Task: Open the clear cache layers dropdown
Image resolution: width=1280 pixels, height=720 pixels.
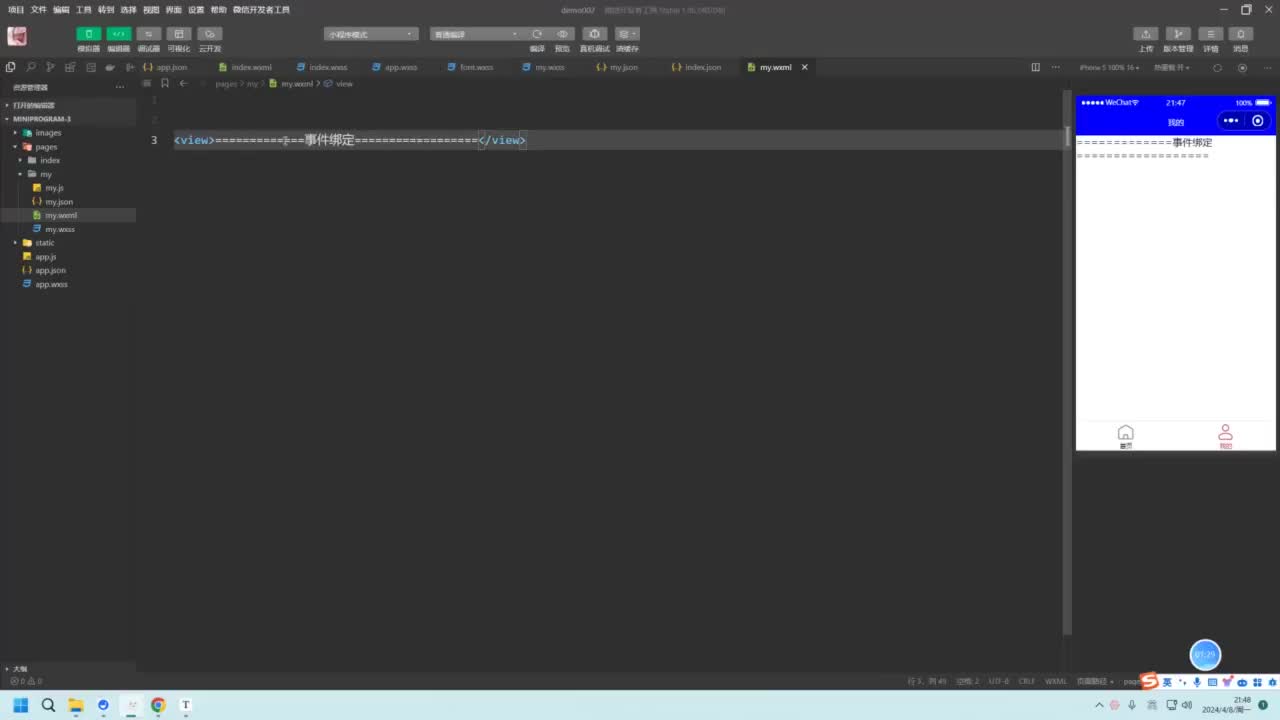Action: [x=627, y=34]
